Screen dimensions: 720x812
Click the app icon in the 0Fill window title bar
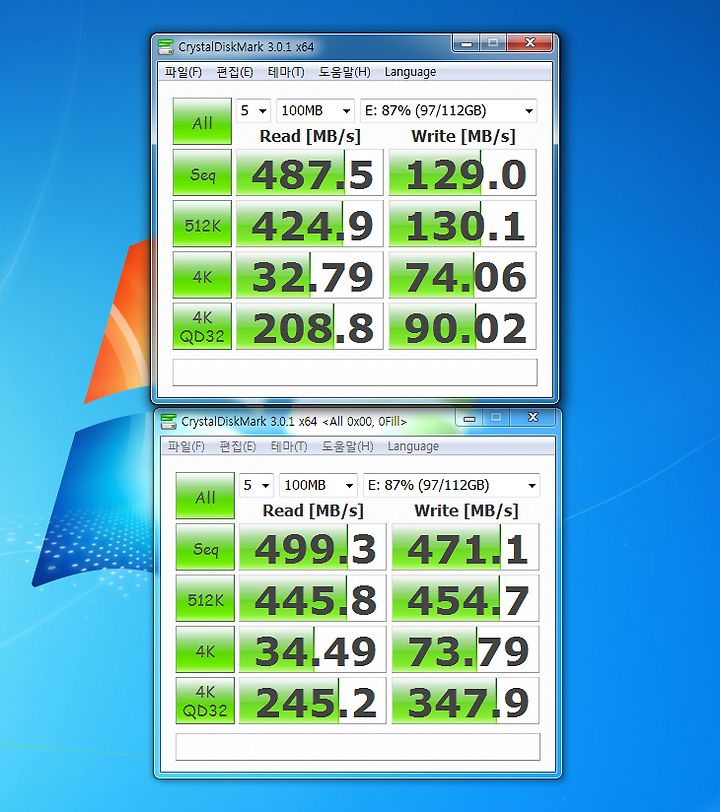pos(169,422)
